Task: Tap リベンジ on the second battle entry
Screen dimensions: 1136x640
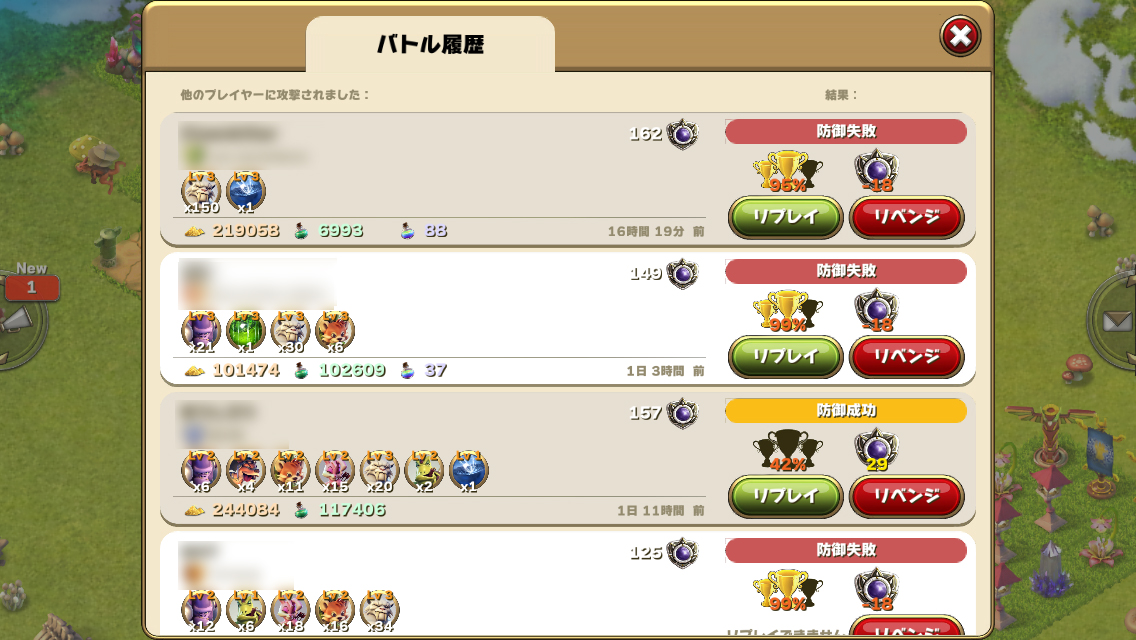Action: coord(906,357)
